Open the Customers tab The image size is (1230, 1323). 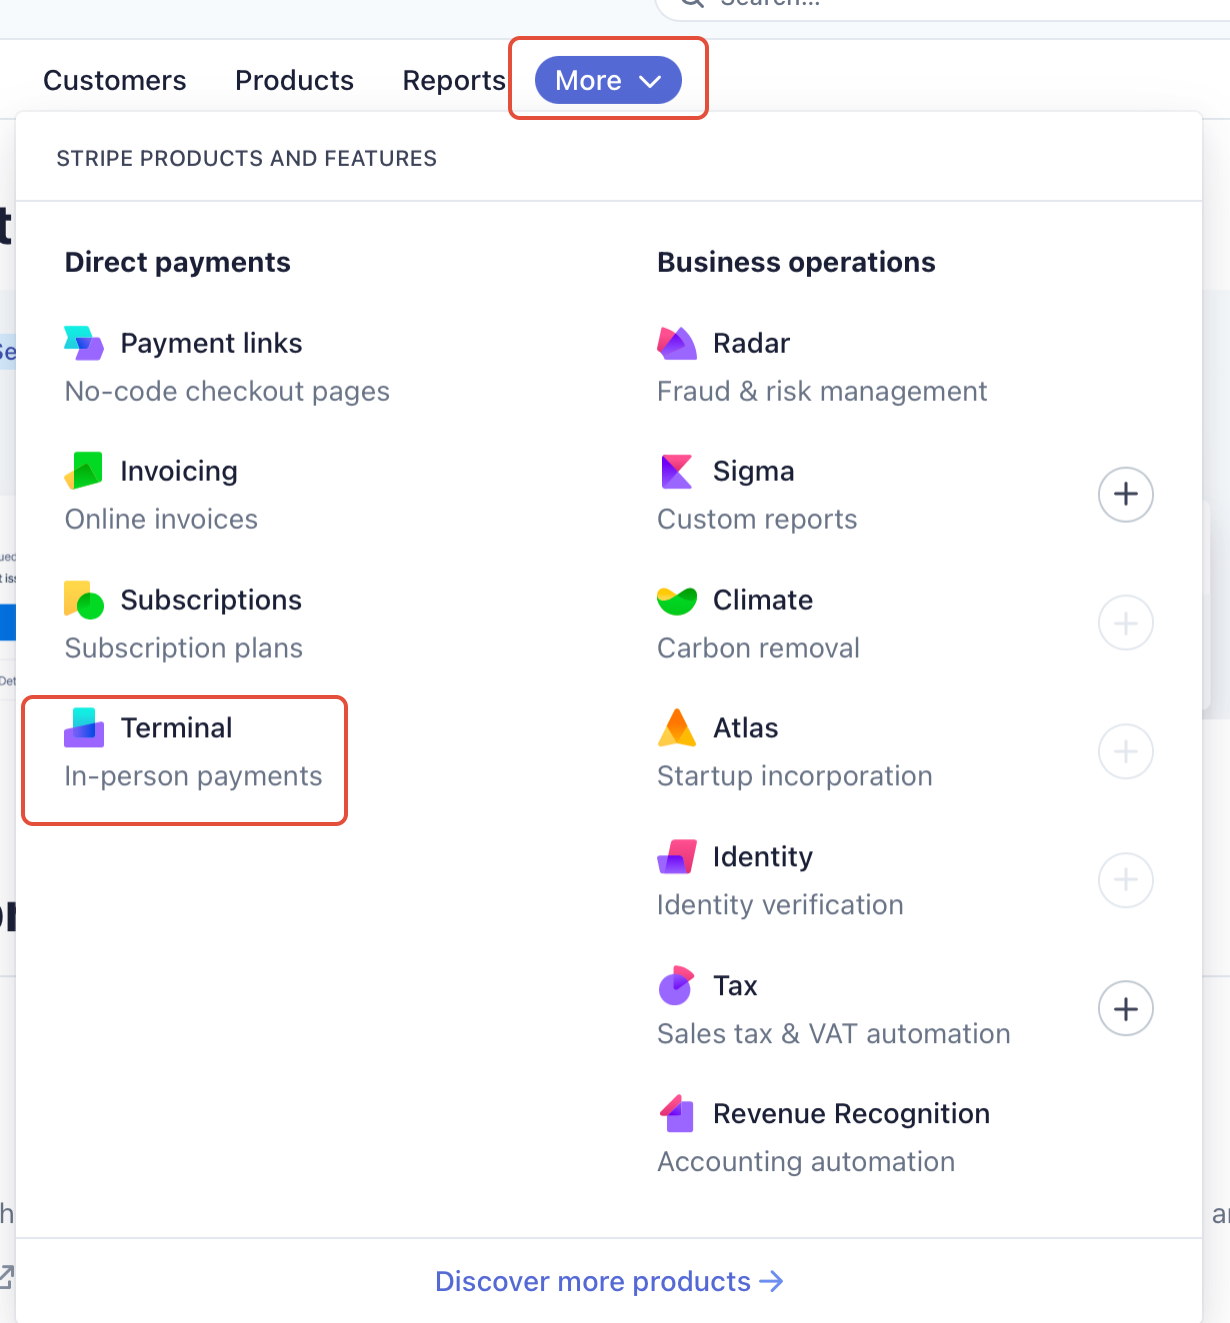pos(115,80)
